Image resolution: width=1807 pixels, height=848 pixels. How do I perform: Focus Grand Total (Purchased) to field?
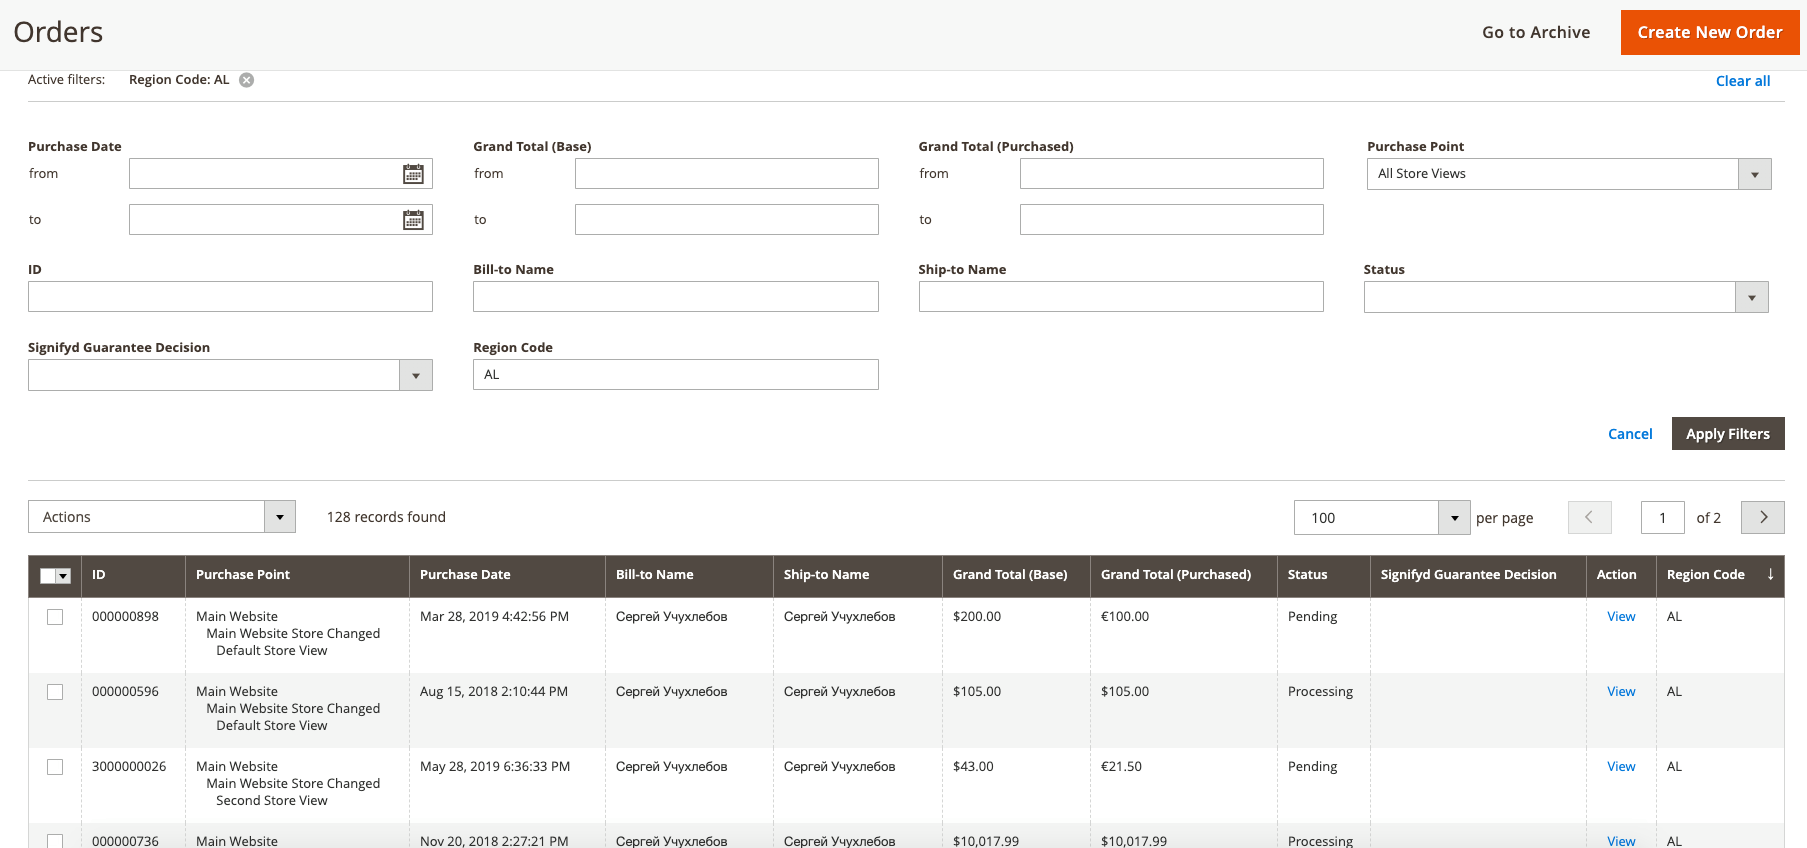pos(1172,220)
